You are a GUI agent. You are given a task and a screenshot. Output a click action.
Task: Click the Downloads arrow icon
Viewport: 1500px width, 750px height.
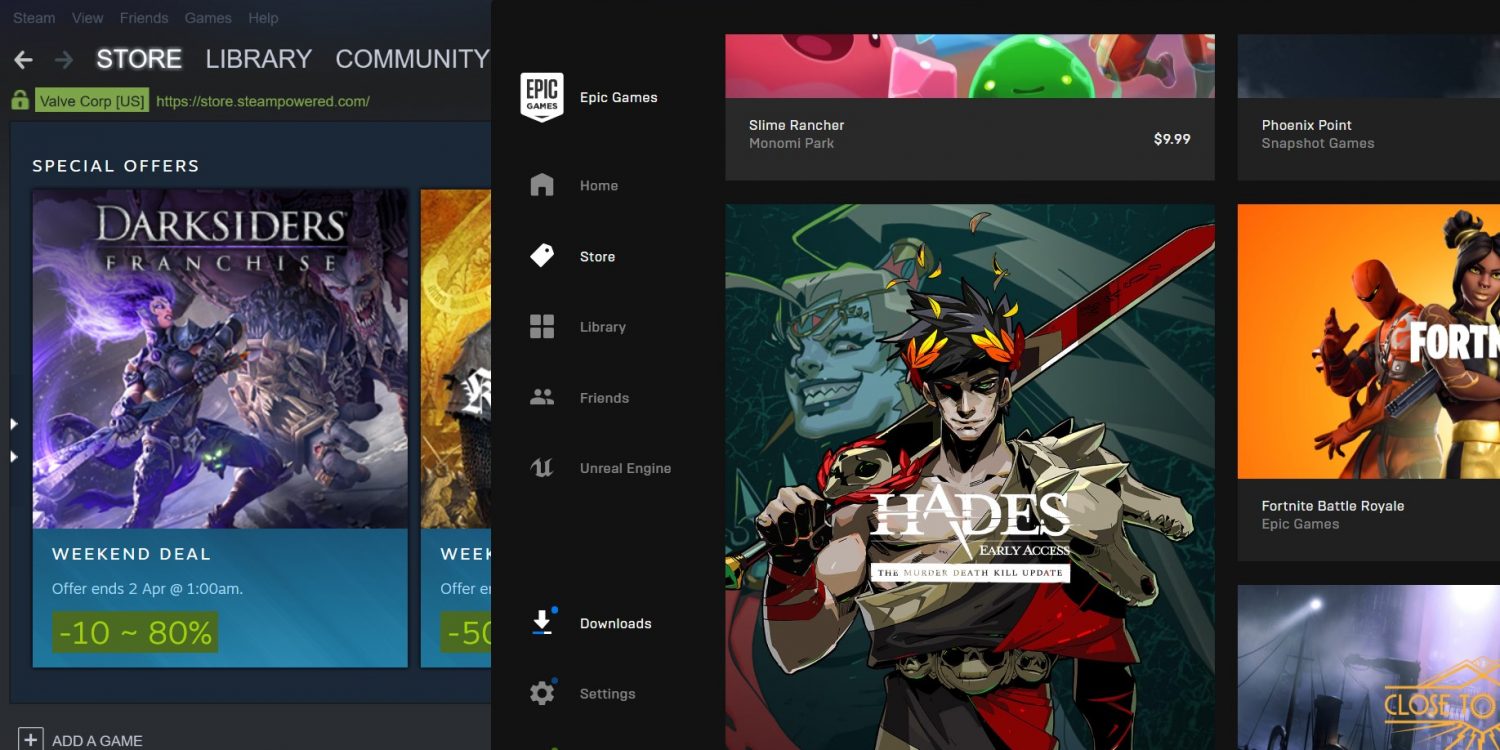point(542,623)
